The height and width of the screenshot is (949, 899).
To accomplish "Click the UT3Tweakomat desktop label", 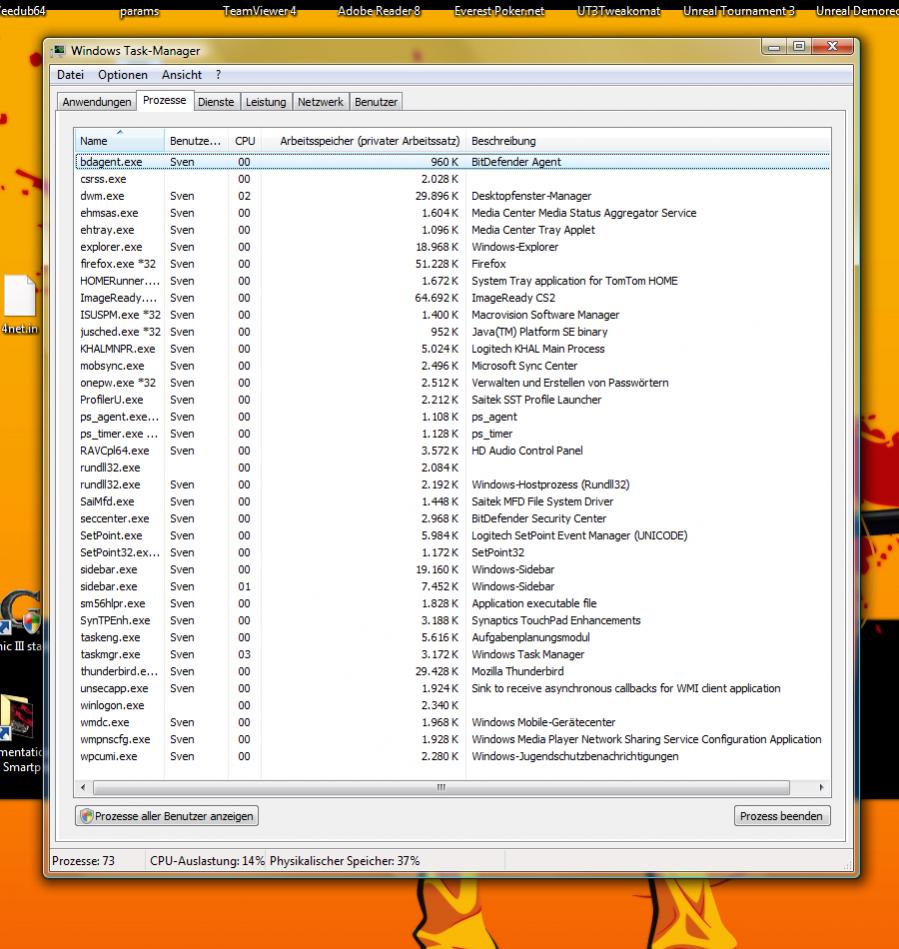I will (x=618, y=11).
